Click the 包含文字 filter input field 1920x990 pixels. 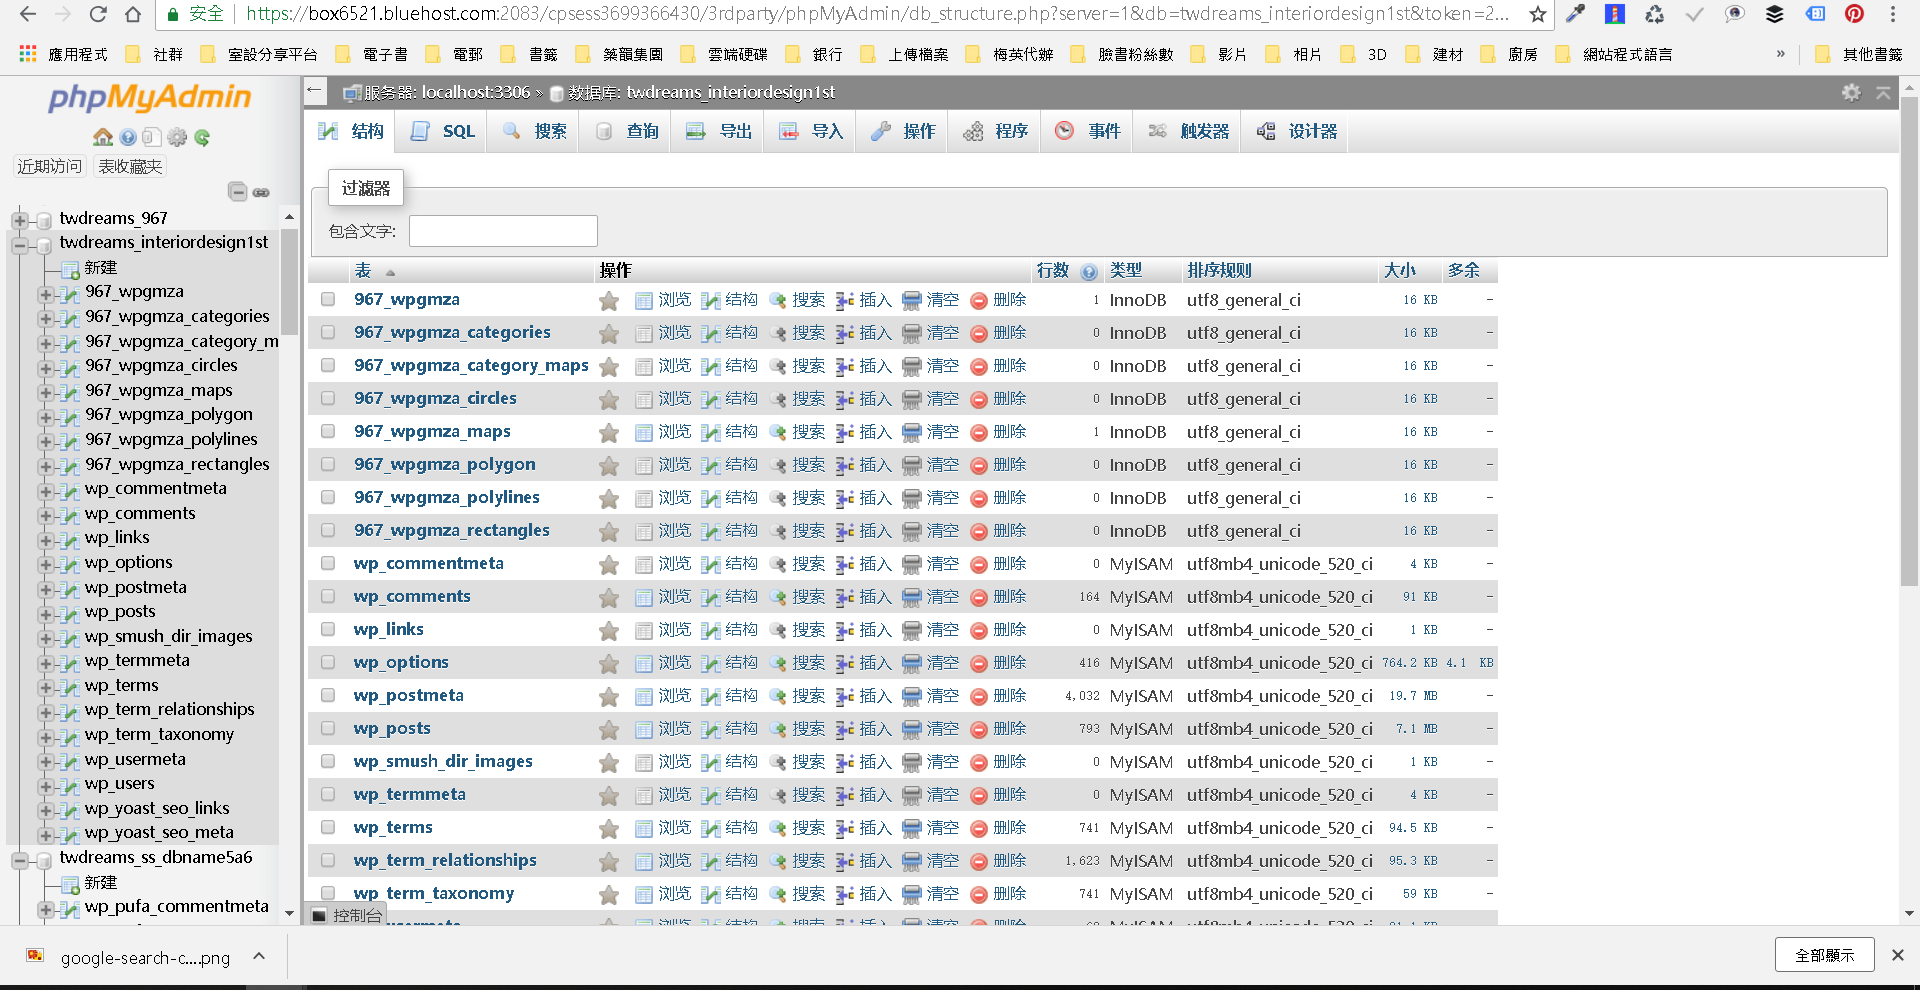point(503,231)
